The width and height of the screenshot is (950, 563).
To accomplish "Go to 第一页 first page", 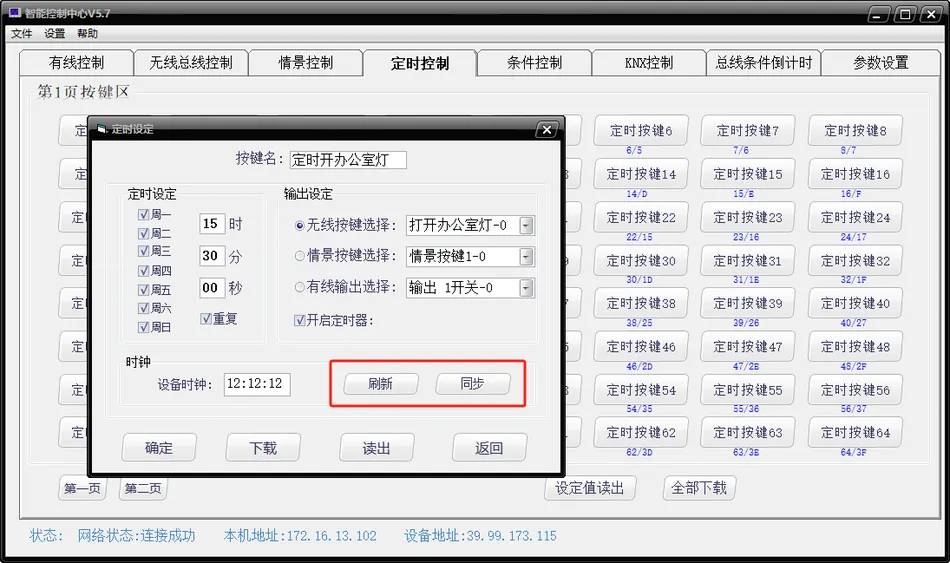I will pyautogui.click(x=82, y=488).
